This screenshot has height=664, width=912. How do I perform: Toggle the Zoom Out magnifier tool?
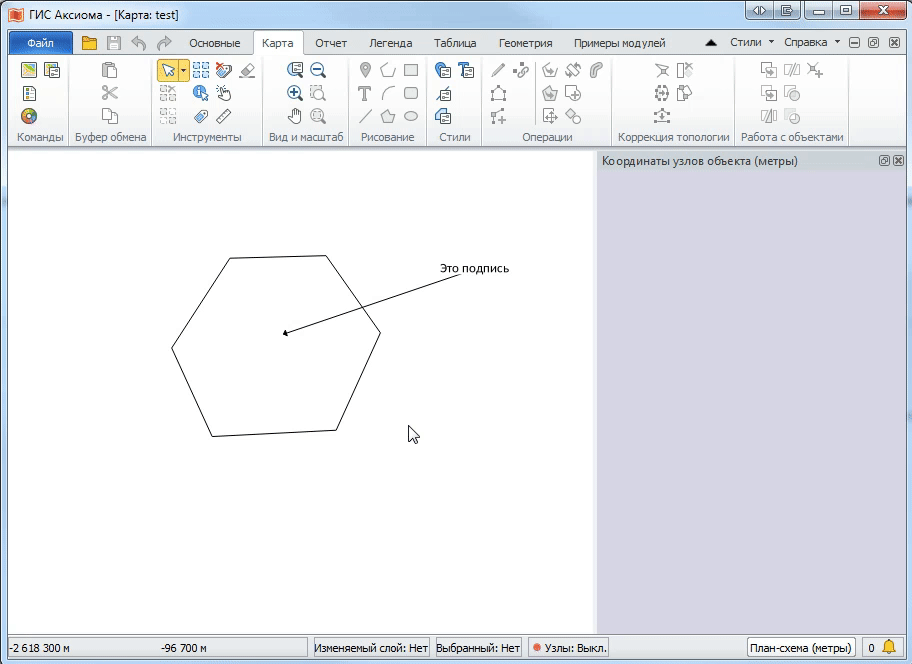pyautogui.click(x=318, y=70)
